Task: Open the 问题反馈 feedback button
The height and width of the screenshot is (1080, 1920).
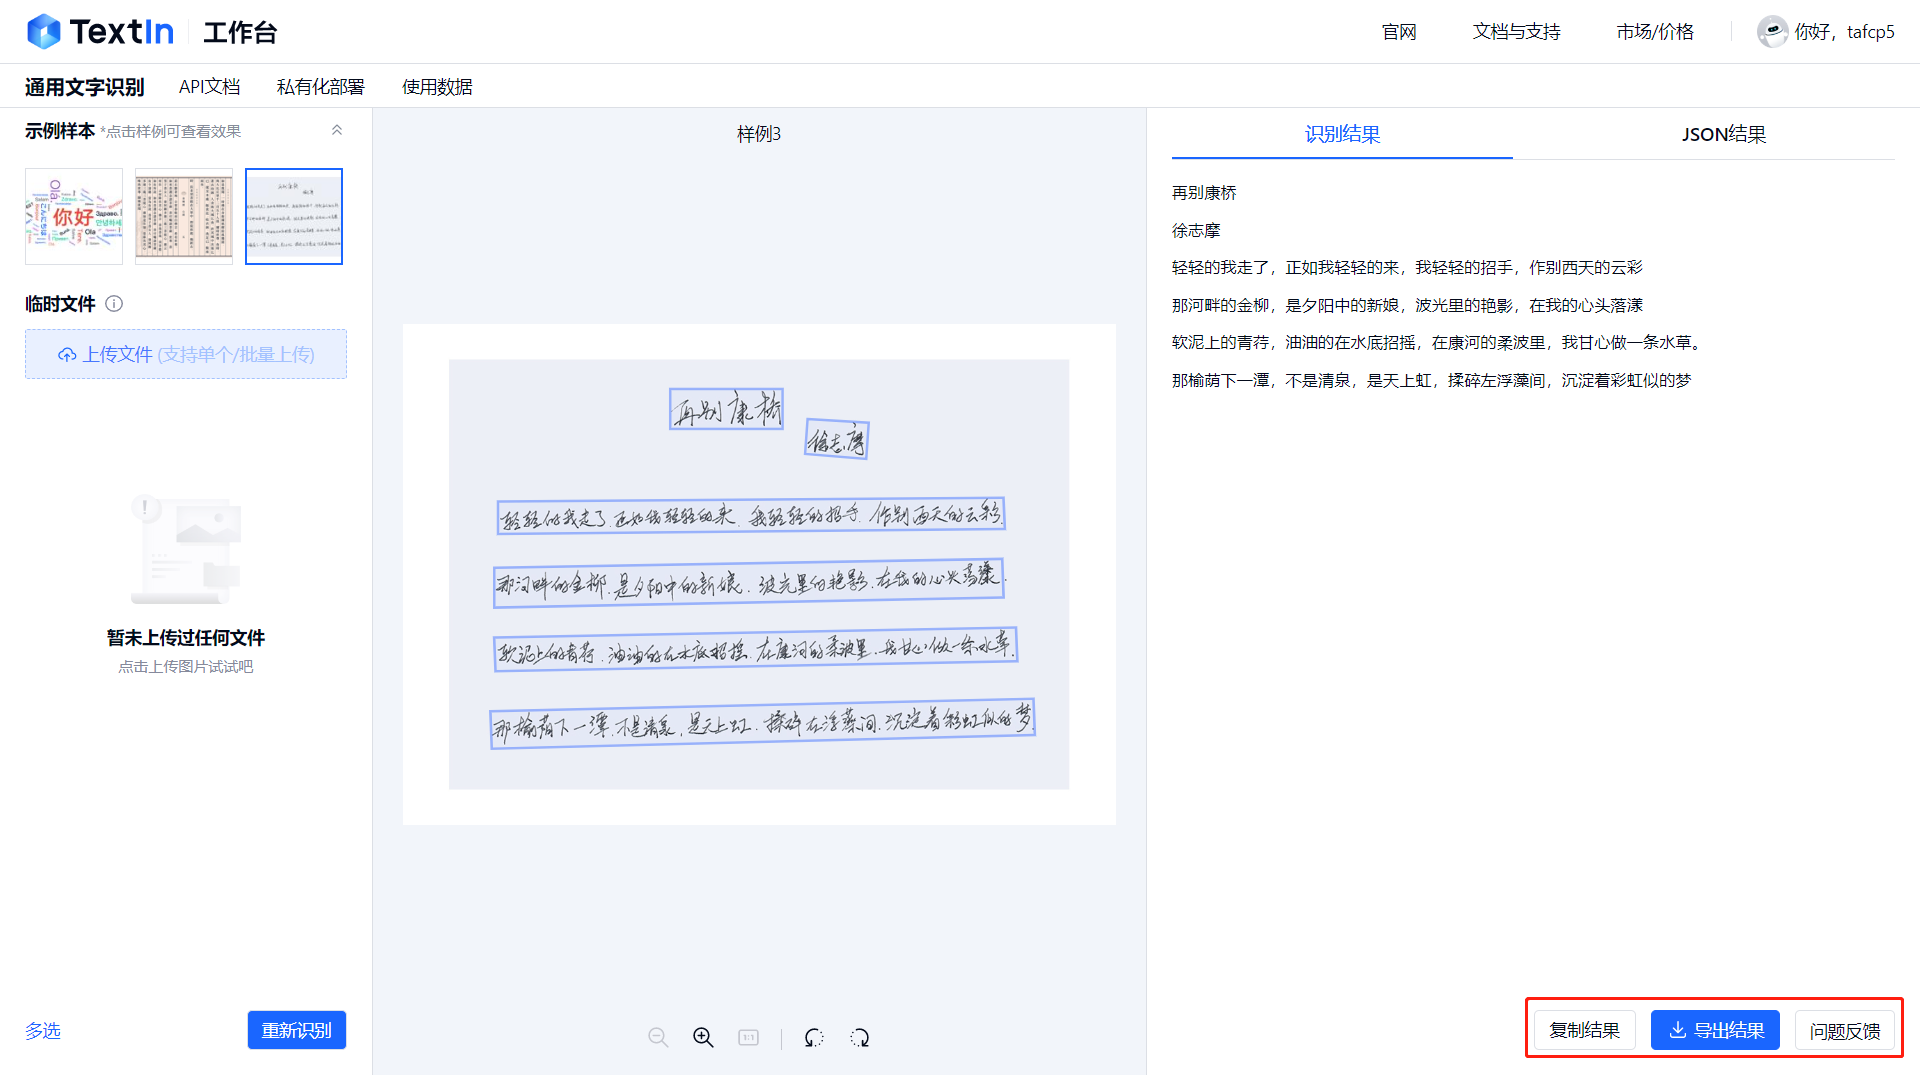Action: click(1845, 1030)
